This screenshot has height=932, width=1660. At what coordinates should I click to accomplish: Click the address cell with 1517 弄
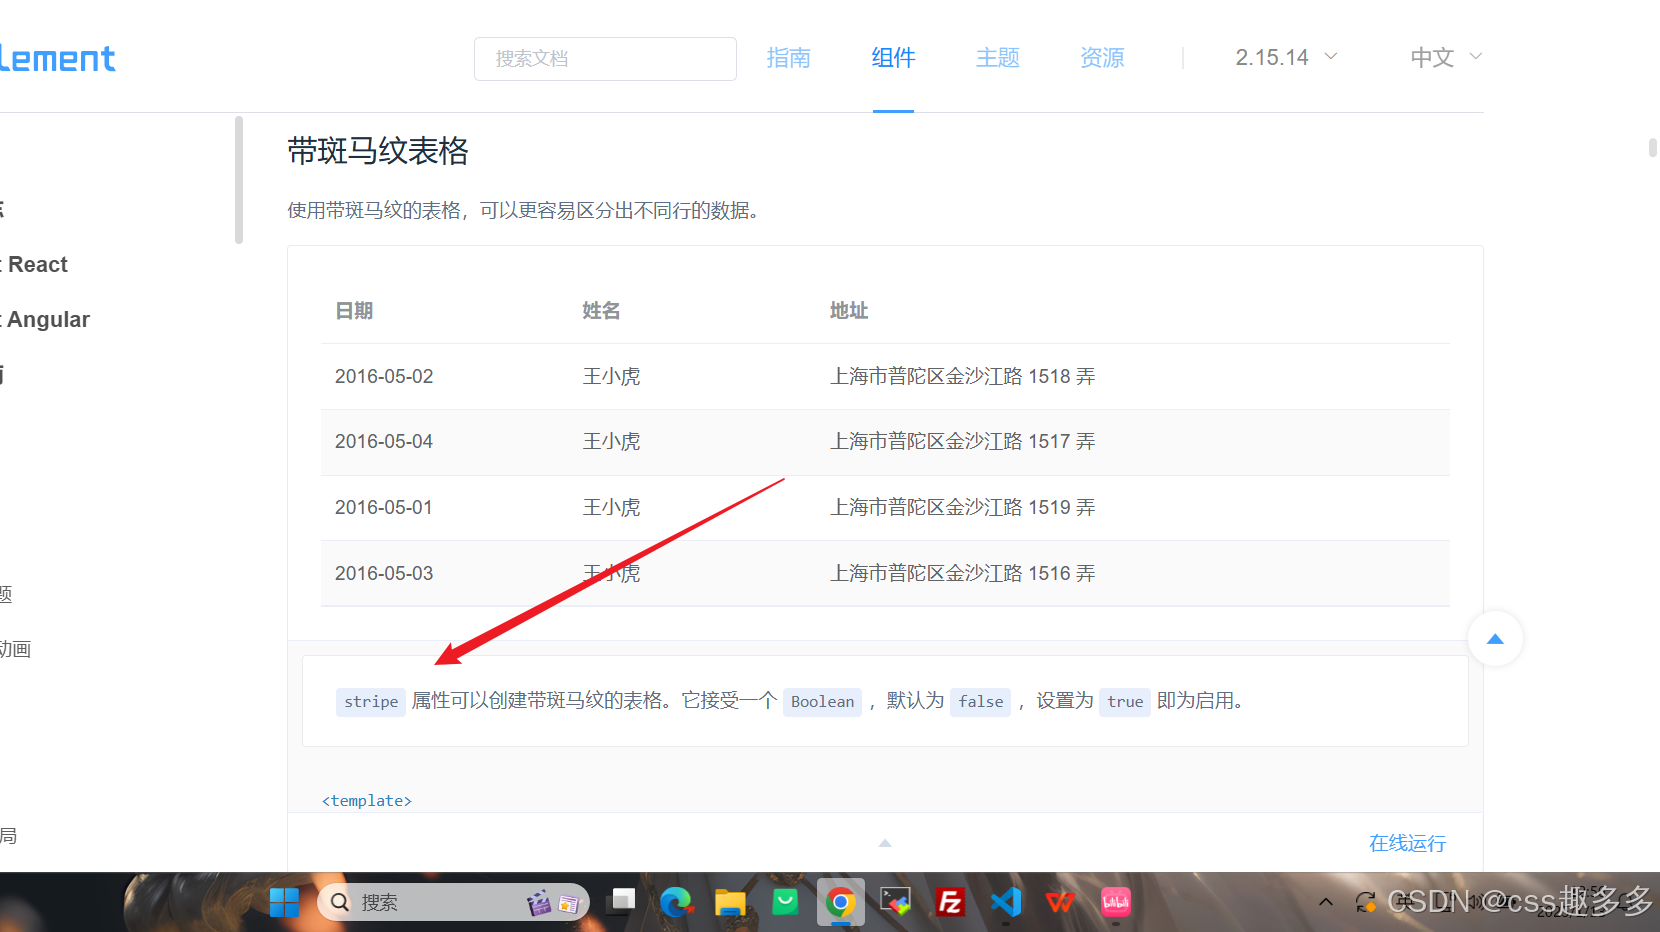click(x=963, y=441)
